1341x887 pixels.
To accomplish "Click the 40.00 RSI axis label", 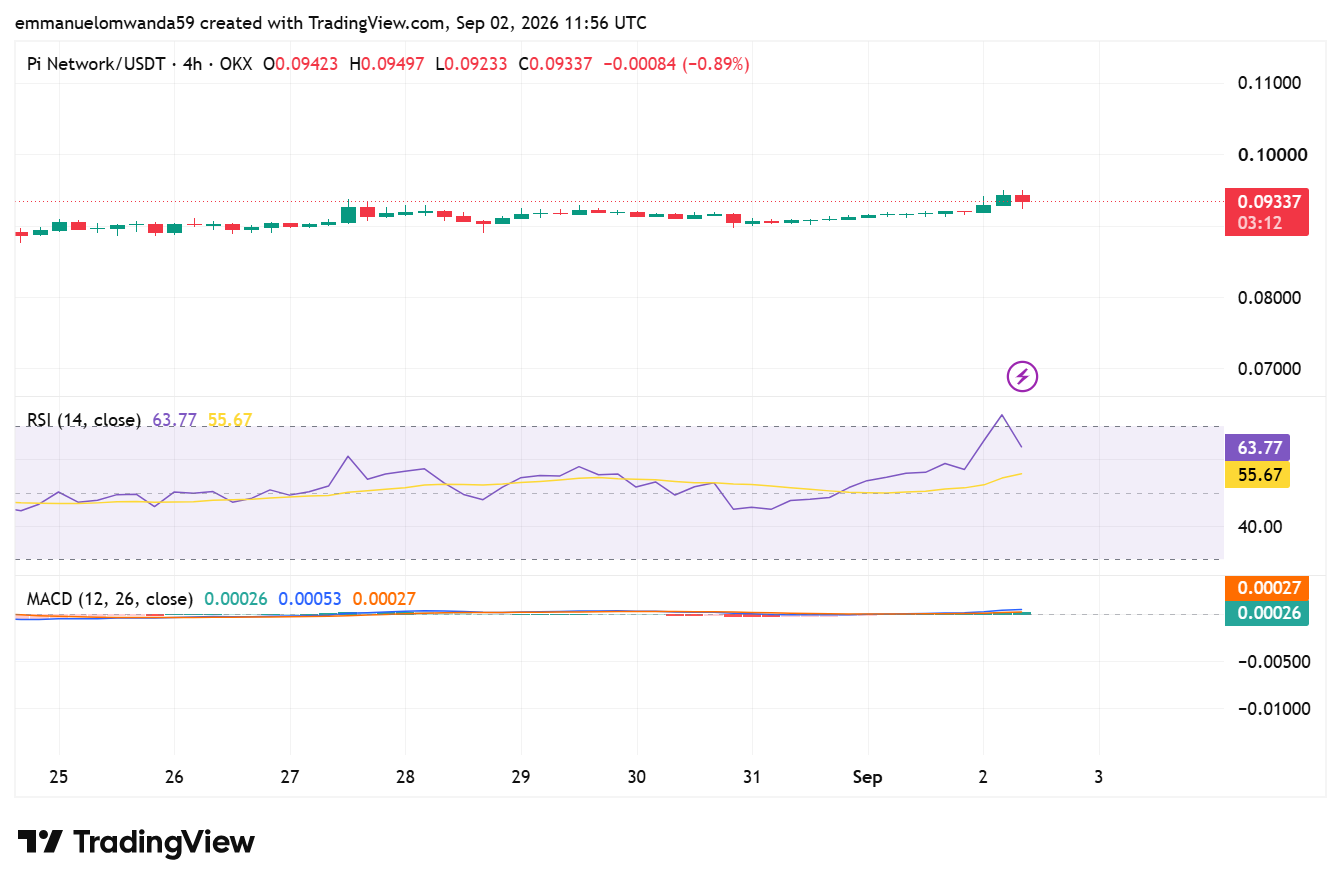I will click(1259, 526).
